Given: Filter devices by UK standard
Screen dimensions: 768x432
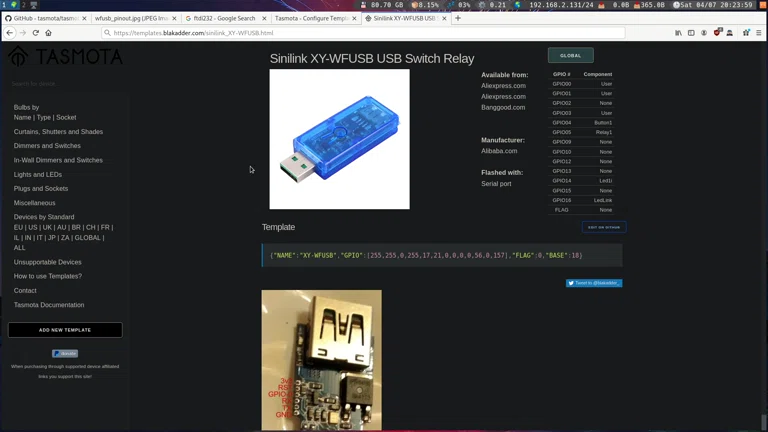Looking at the screenshot, I should pyautogui.click(x=47, y=227).
